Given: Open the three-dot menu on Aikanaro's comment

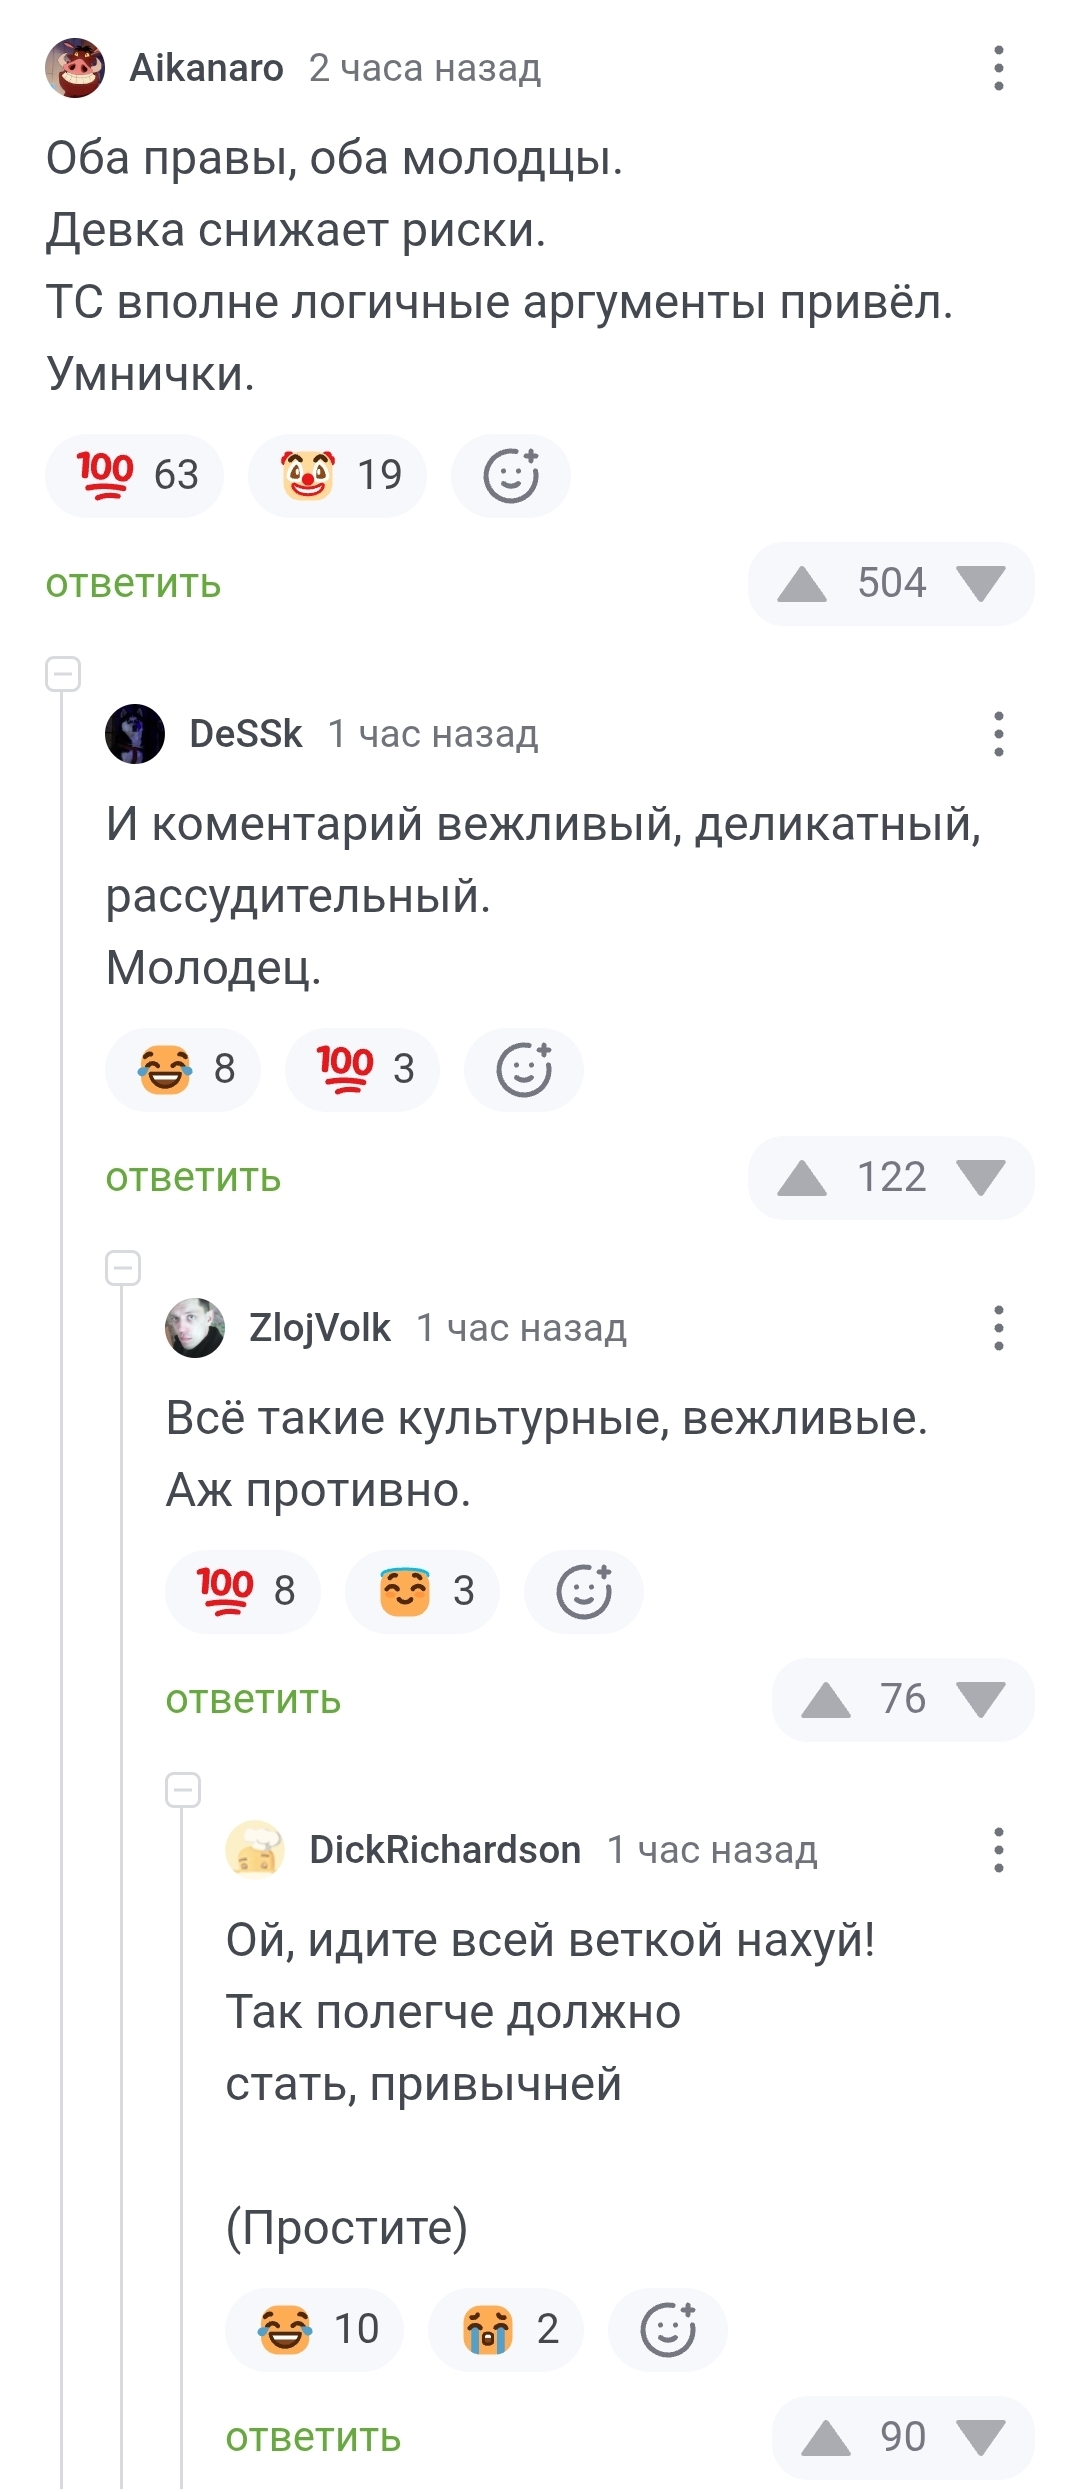Looking at the screenshot, I should [998, 68].
